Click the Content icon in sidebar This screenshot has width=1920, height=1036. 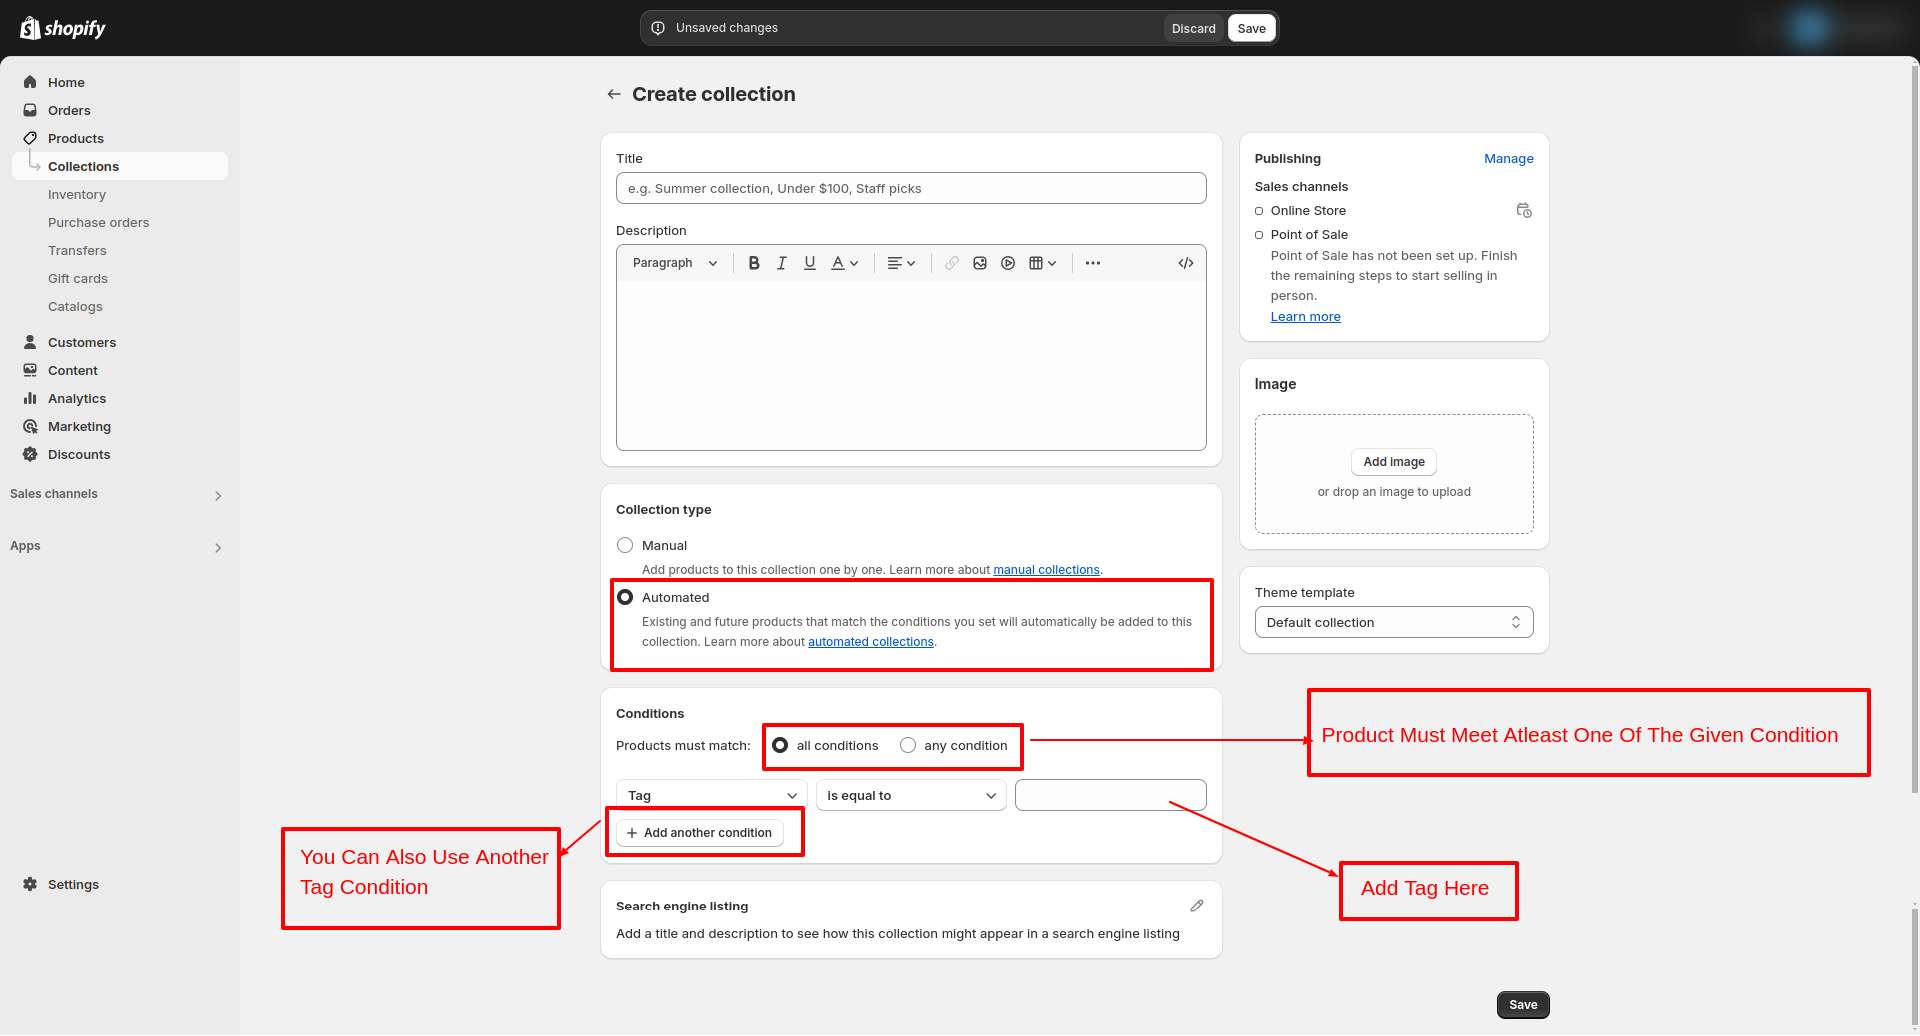(x=30, y=370)
